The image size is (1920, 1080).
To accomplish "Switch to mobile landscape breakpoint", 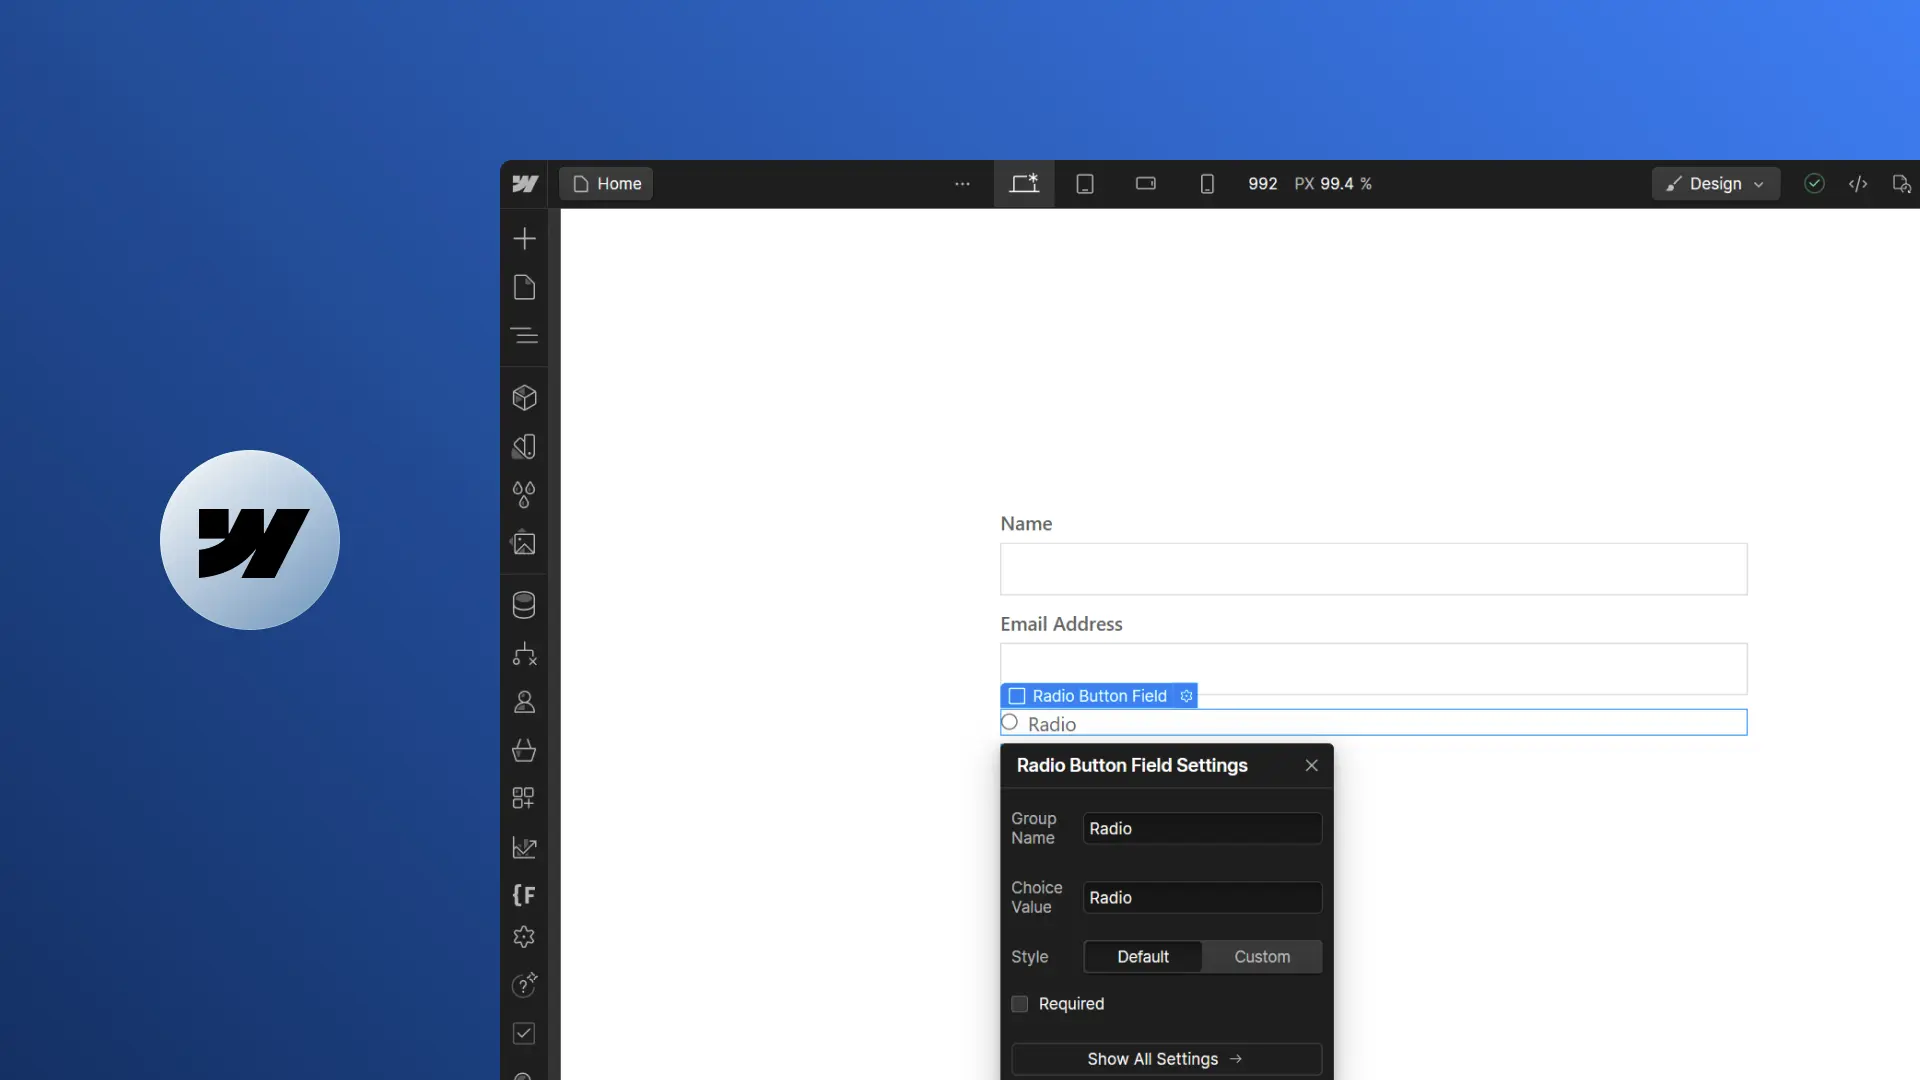I will [1146, 184].
